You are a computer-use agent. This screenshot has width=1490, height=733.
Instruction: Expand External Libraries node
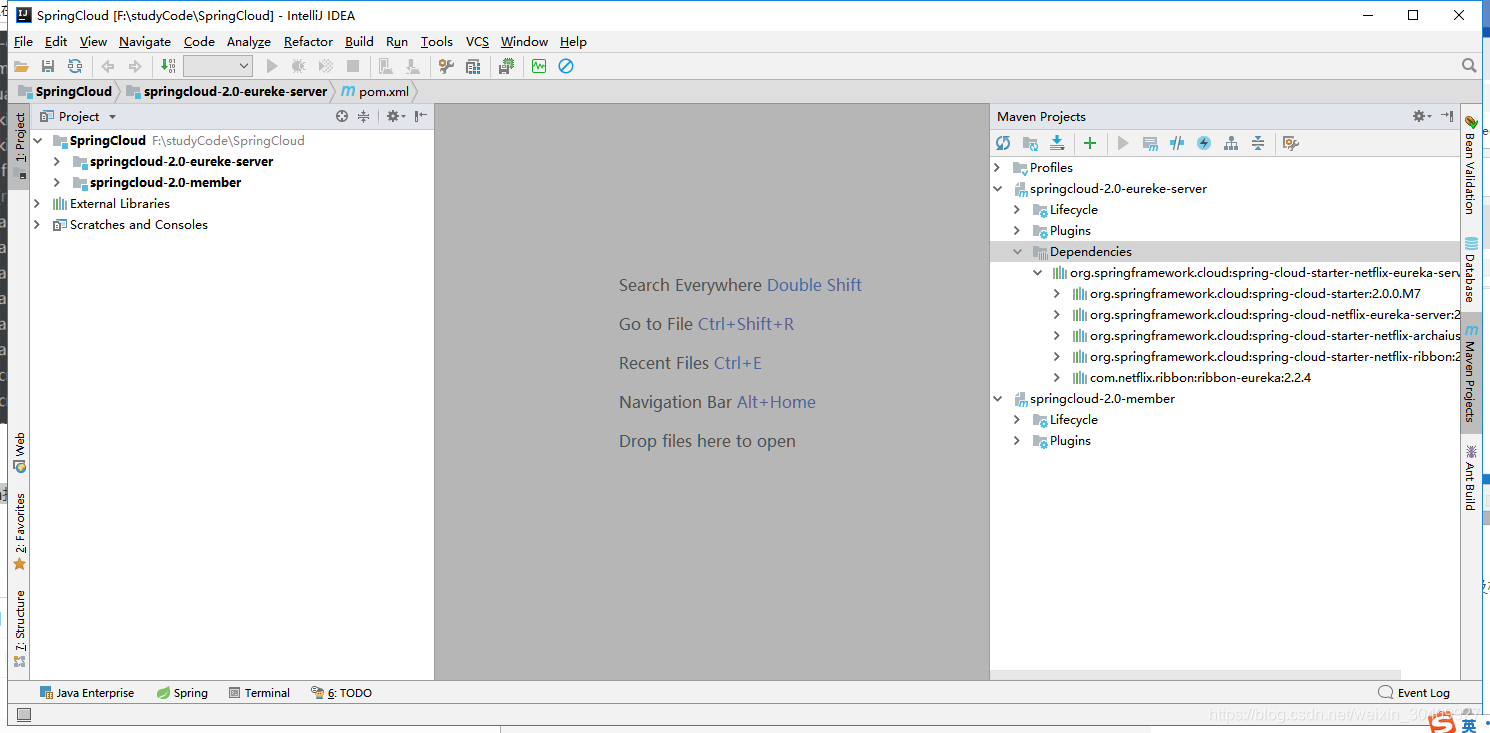click(x=38, y=204)
